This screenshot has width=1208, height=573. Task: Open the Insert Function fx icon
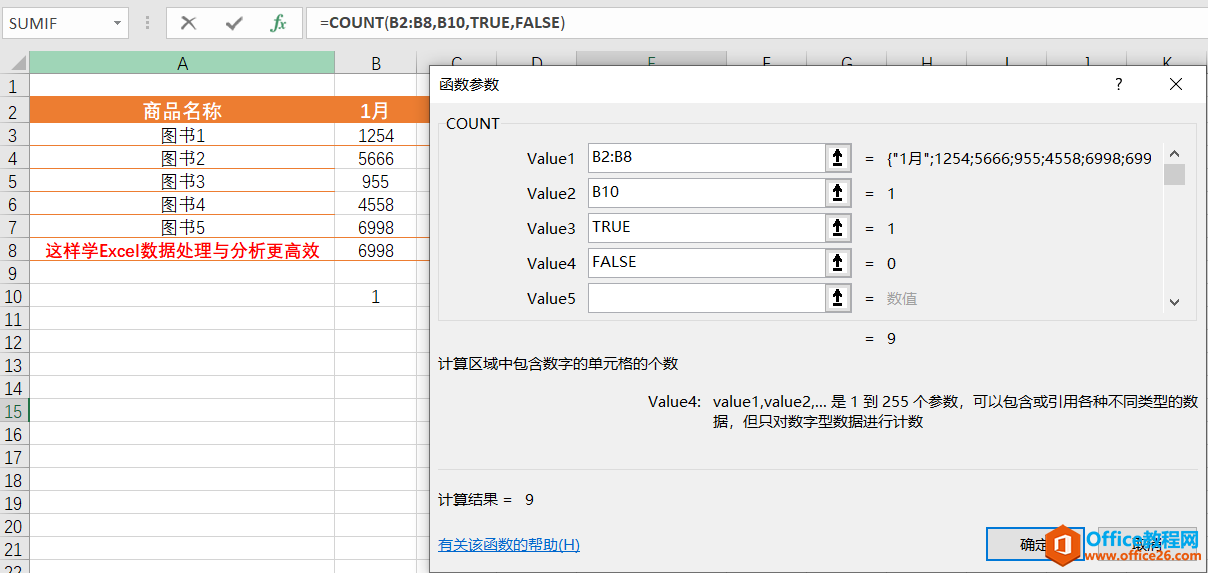tap(278, 23)
